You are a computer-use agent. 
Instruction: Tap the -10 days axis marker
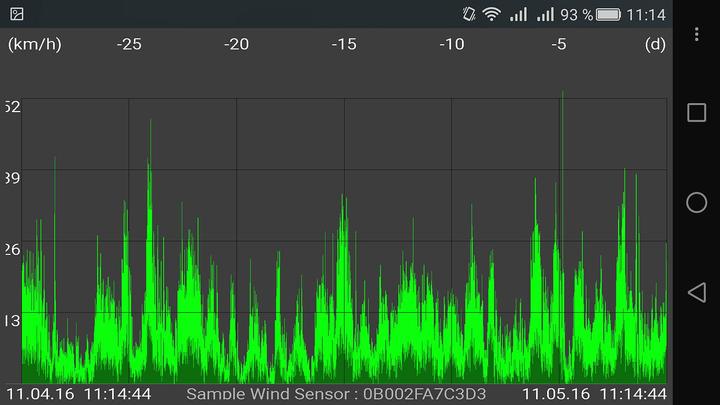click(x=452, y=44)
